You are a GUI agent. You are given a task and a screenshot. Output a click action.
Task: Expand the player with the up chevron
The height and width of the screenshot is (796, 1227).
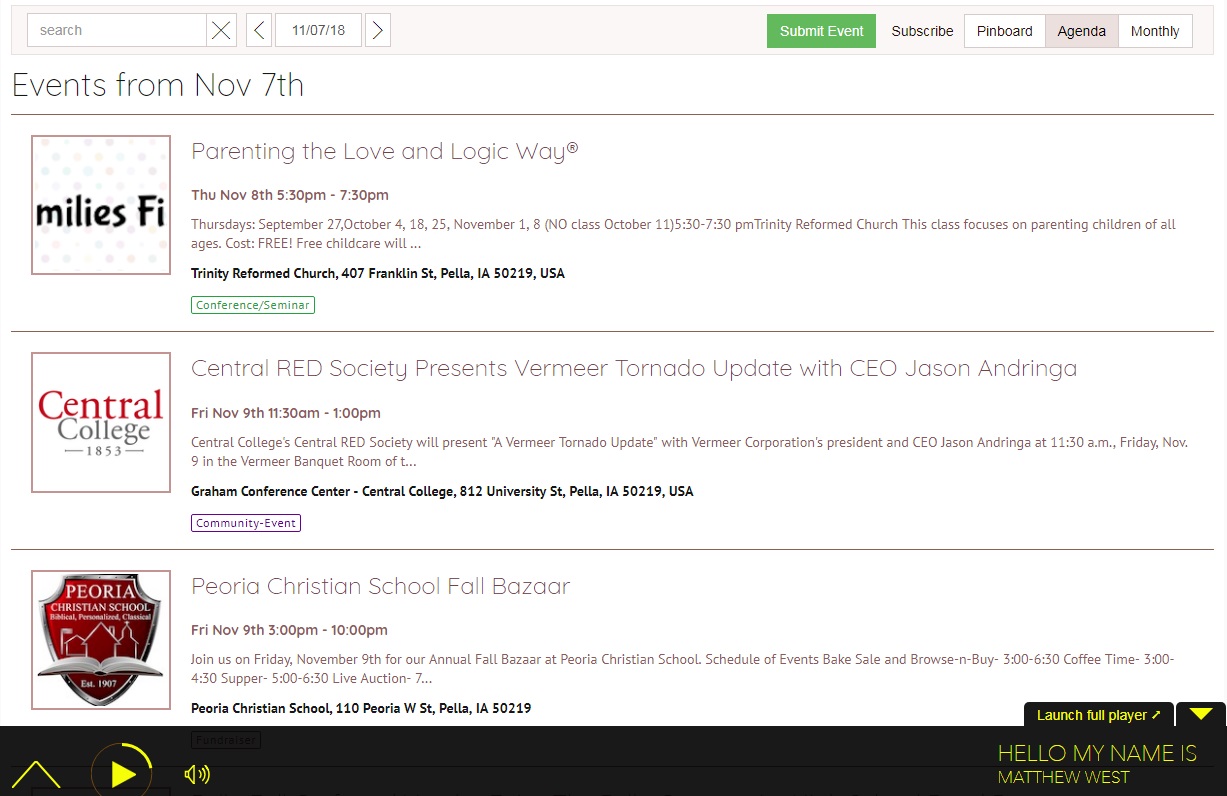coord(36,774)
